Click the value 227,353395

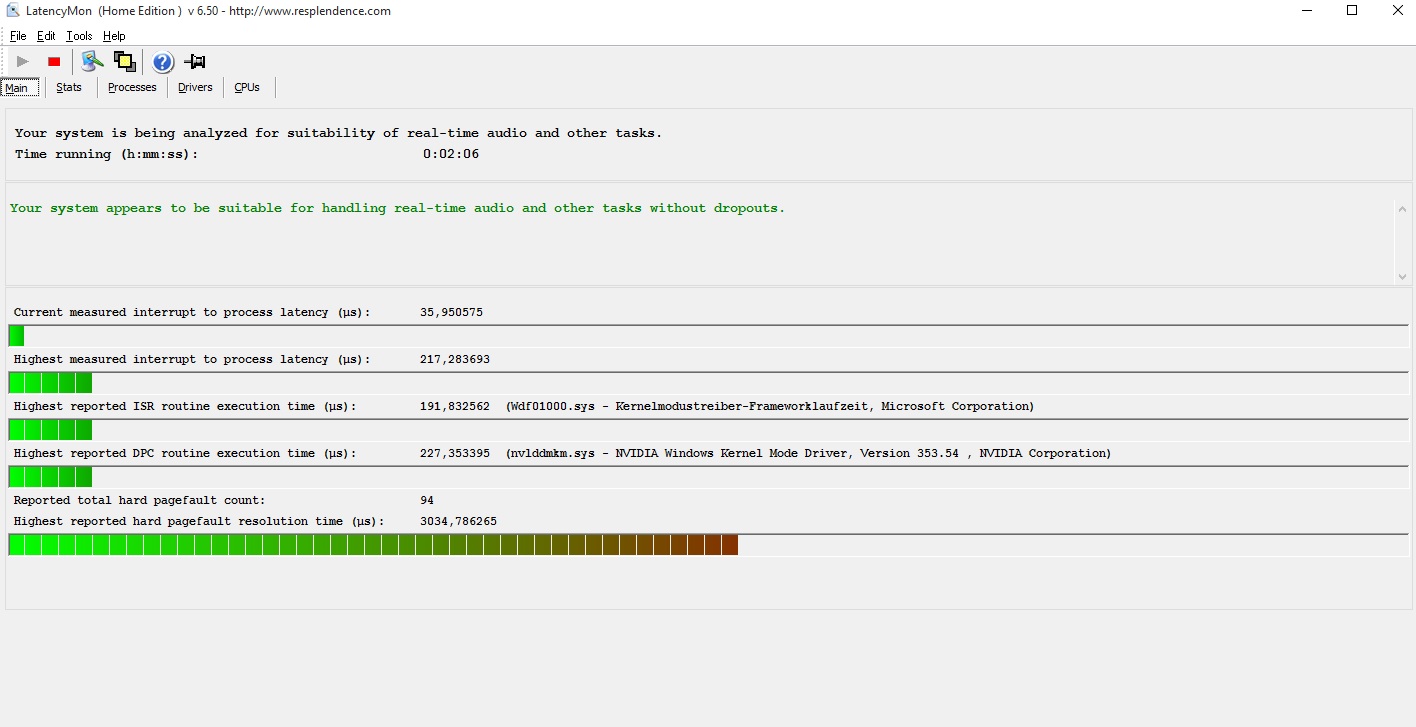click(x=455, y=454)
